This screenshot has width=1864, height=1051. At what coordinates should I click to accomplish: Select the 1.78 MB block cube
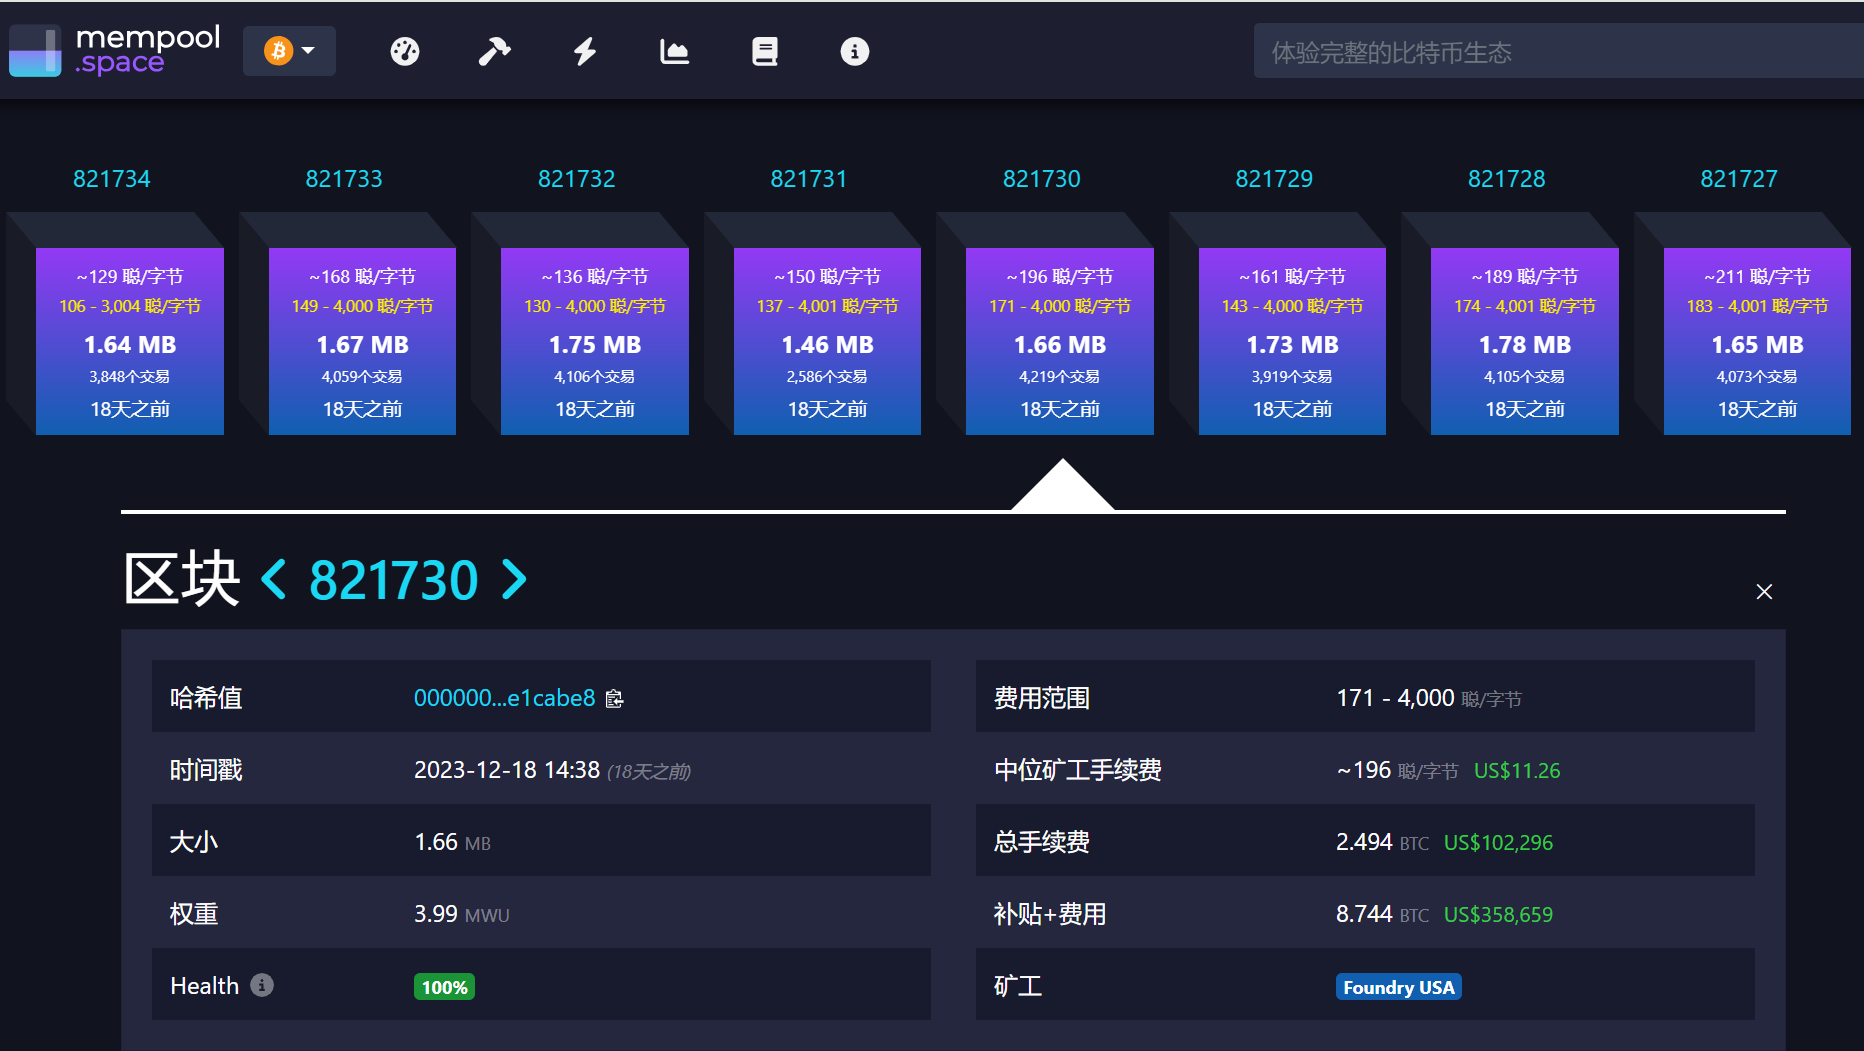point(1525,341)
